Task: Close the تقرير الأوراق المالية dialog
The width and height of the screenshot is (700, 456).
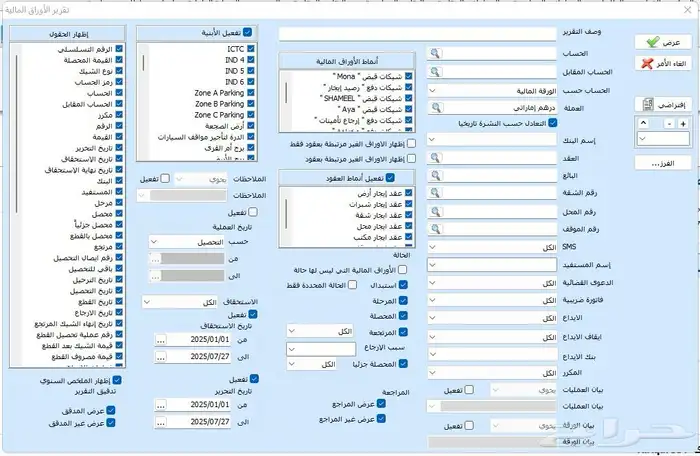Action: [x=688, y=10]
